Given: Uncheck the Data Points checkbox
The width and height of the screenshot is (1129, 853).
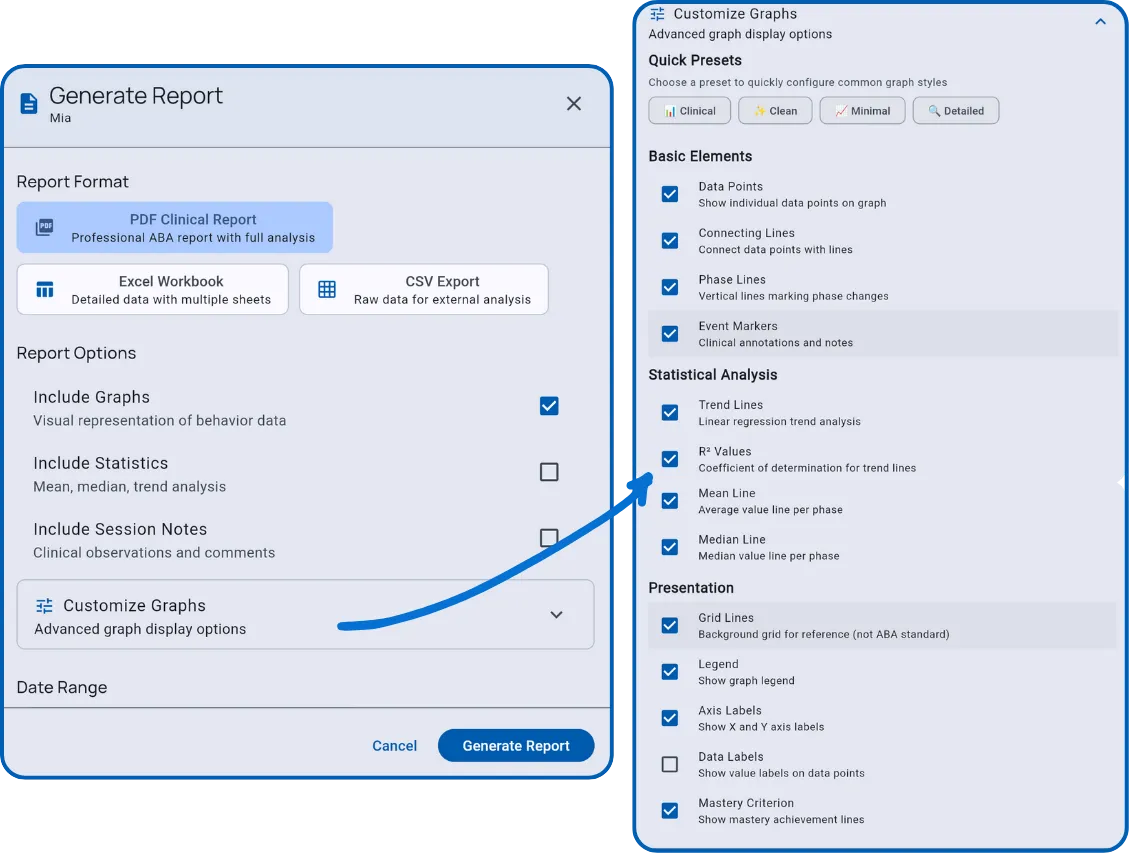Looking at the screenshot, I should (x=669, y=194).
